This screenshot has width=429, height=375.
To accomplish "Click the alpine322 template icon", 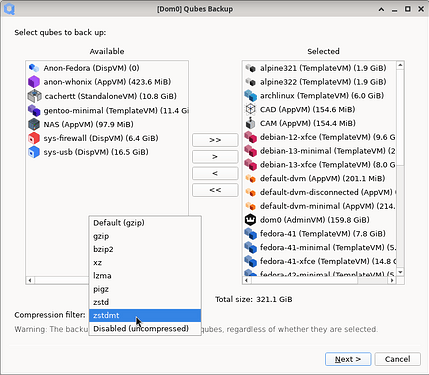I will (x=250, y=82).
